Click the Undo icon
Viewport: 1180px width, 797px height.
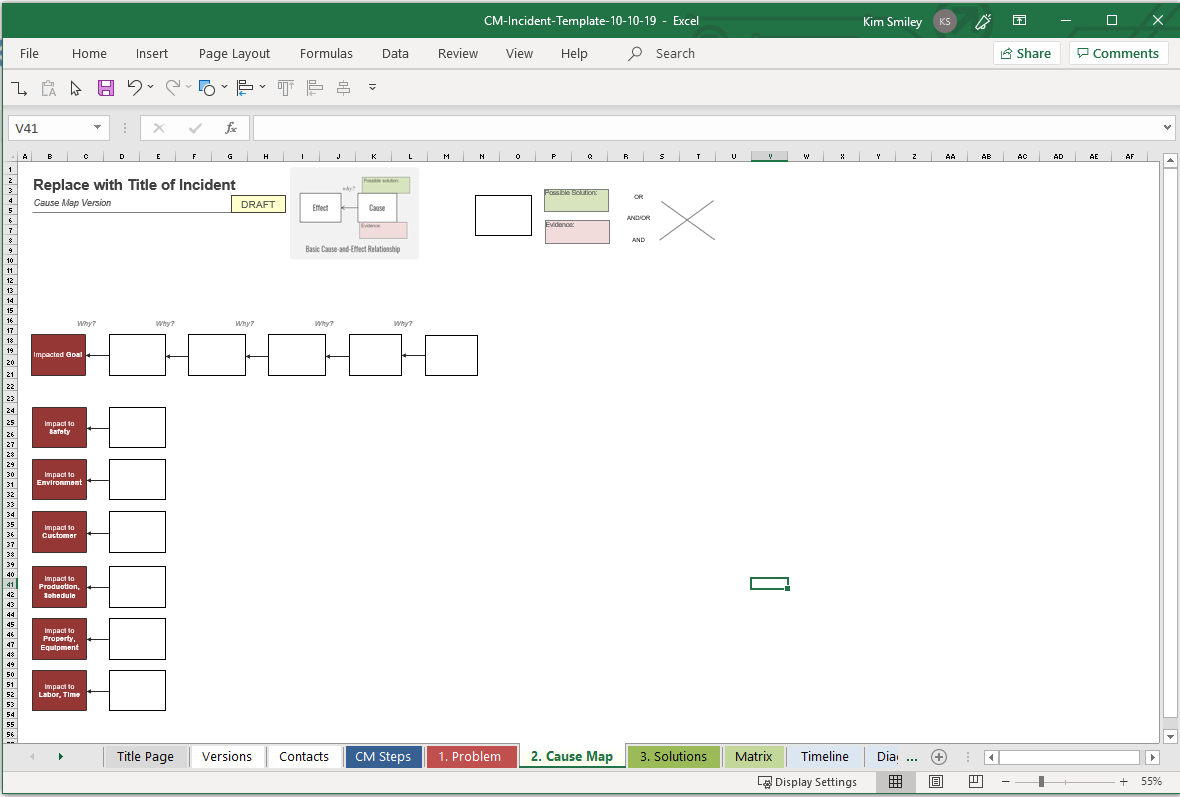(135, 87)
